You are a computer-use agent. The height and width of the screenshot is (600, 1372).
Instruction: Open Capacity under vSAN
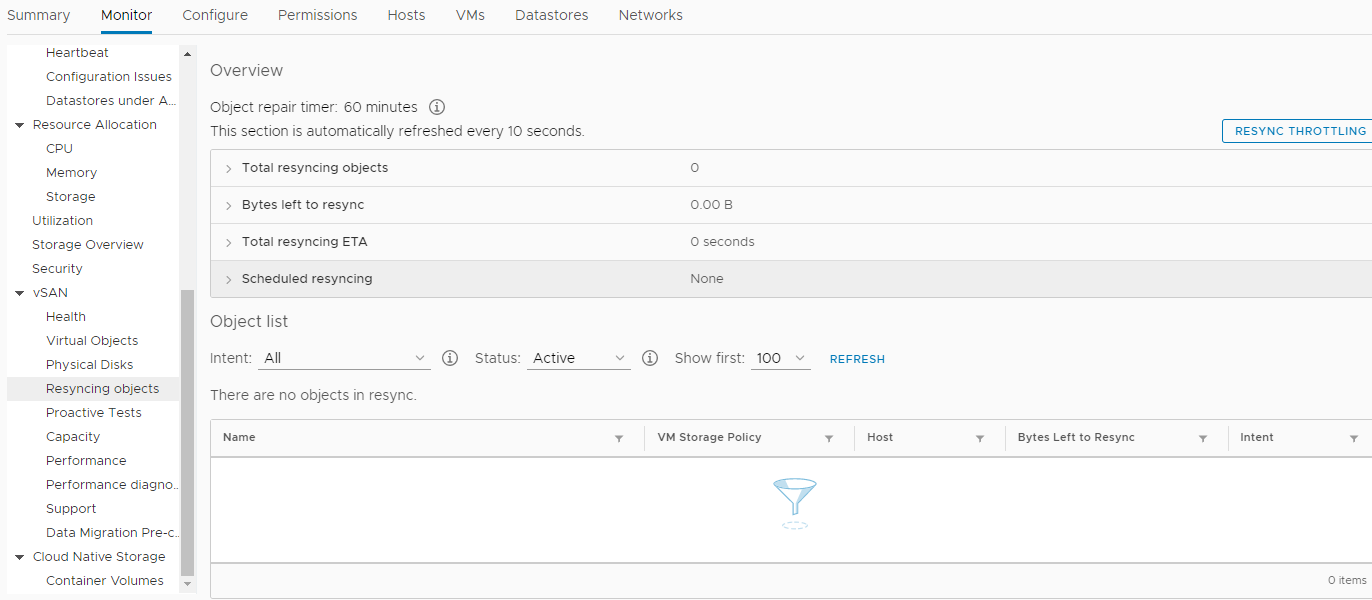click(73, 437)
